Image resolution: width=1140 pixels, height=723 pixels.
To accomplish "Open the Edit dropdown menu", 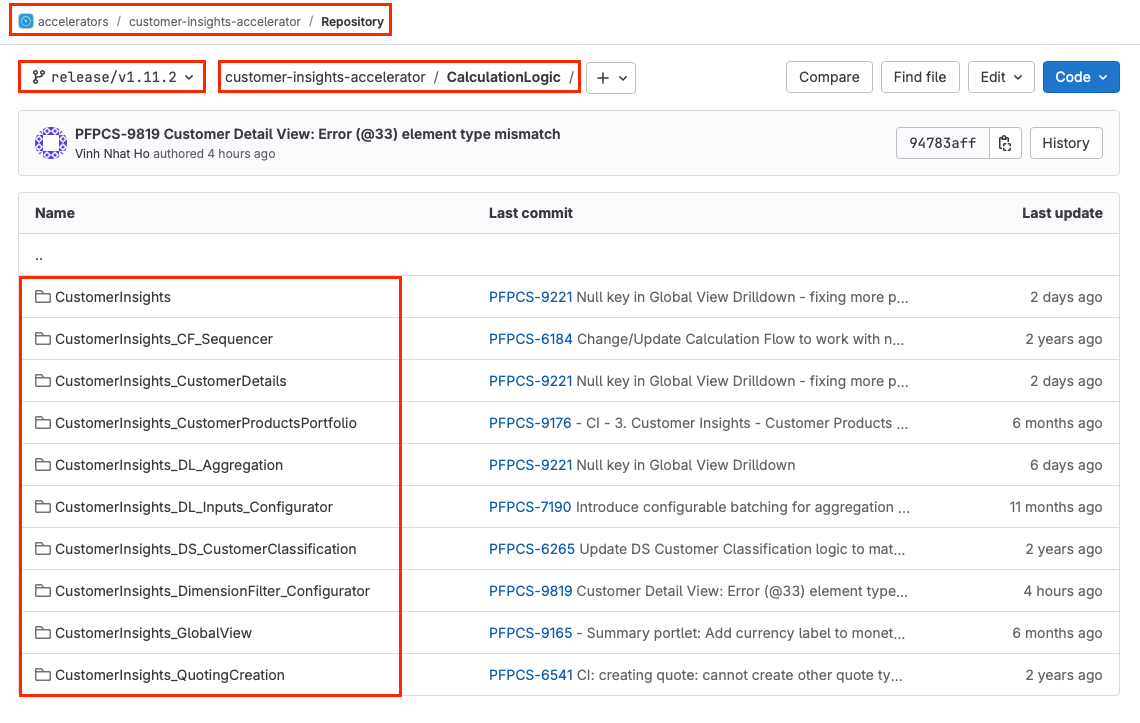I will coord(1001,77).
